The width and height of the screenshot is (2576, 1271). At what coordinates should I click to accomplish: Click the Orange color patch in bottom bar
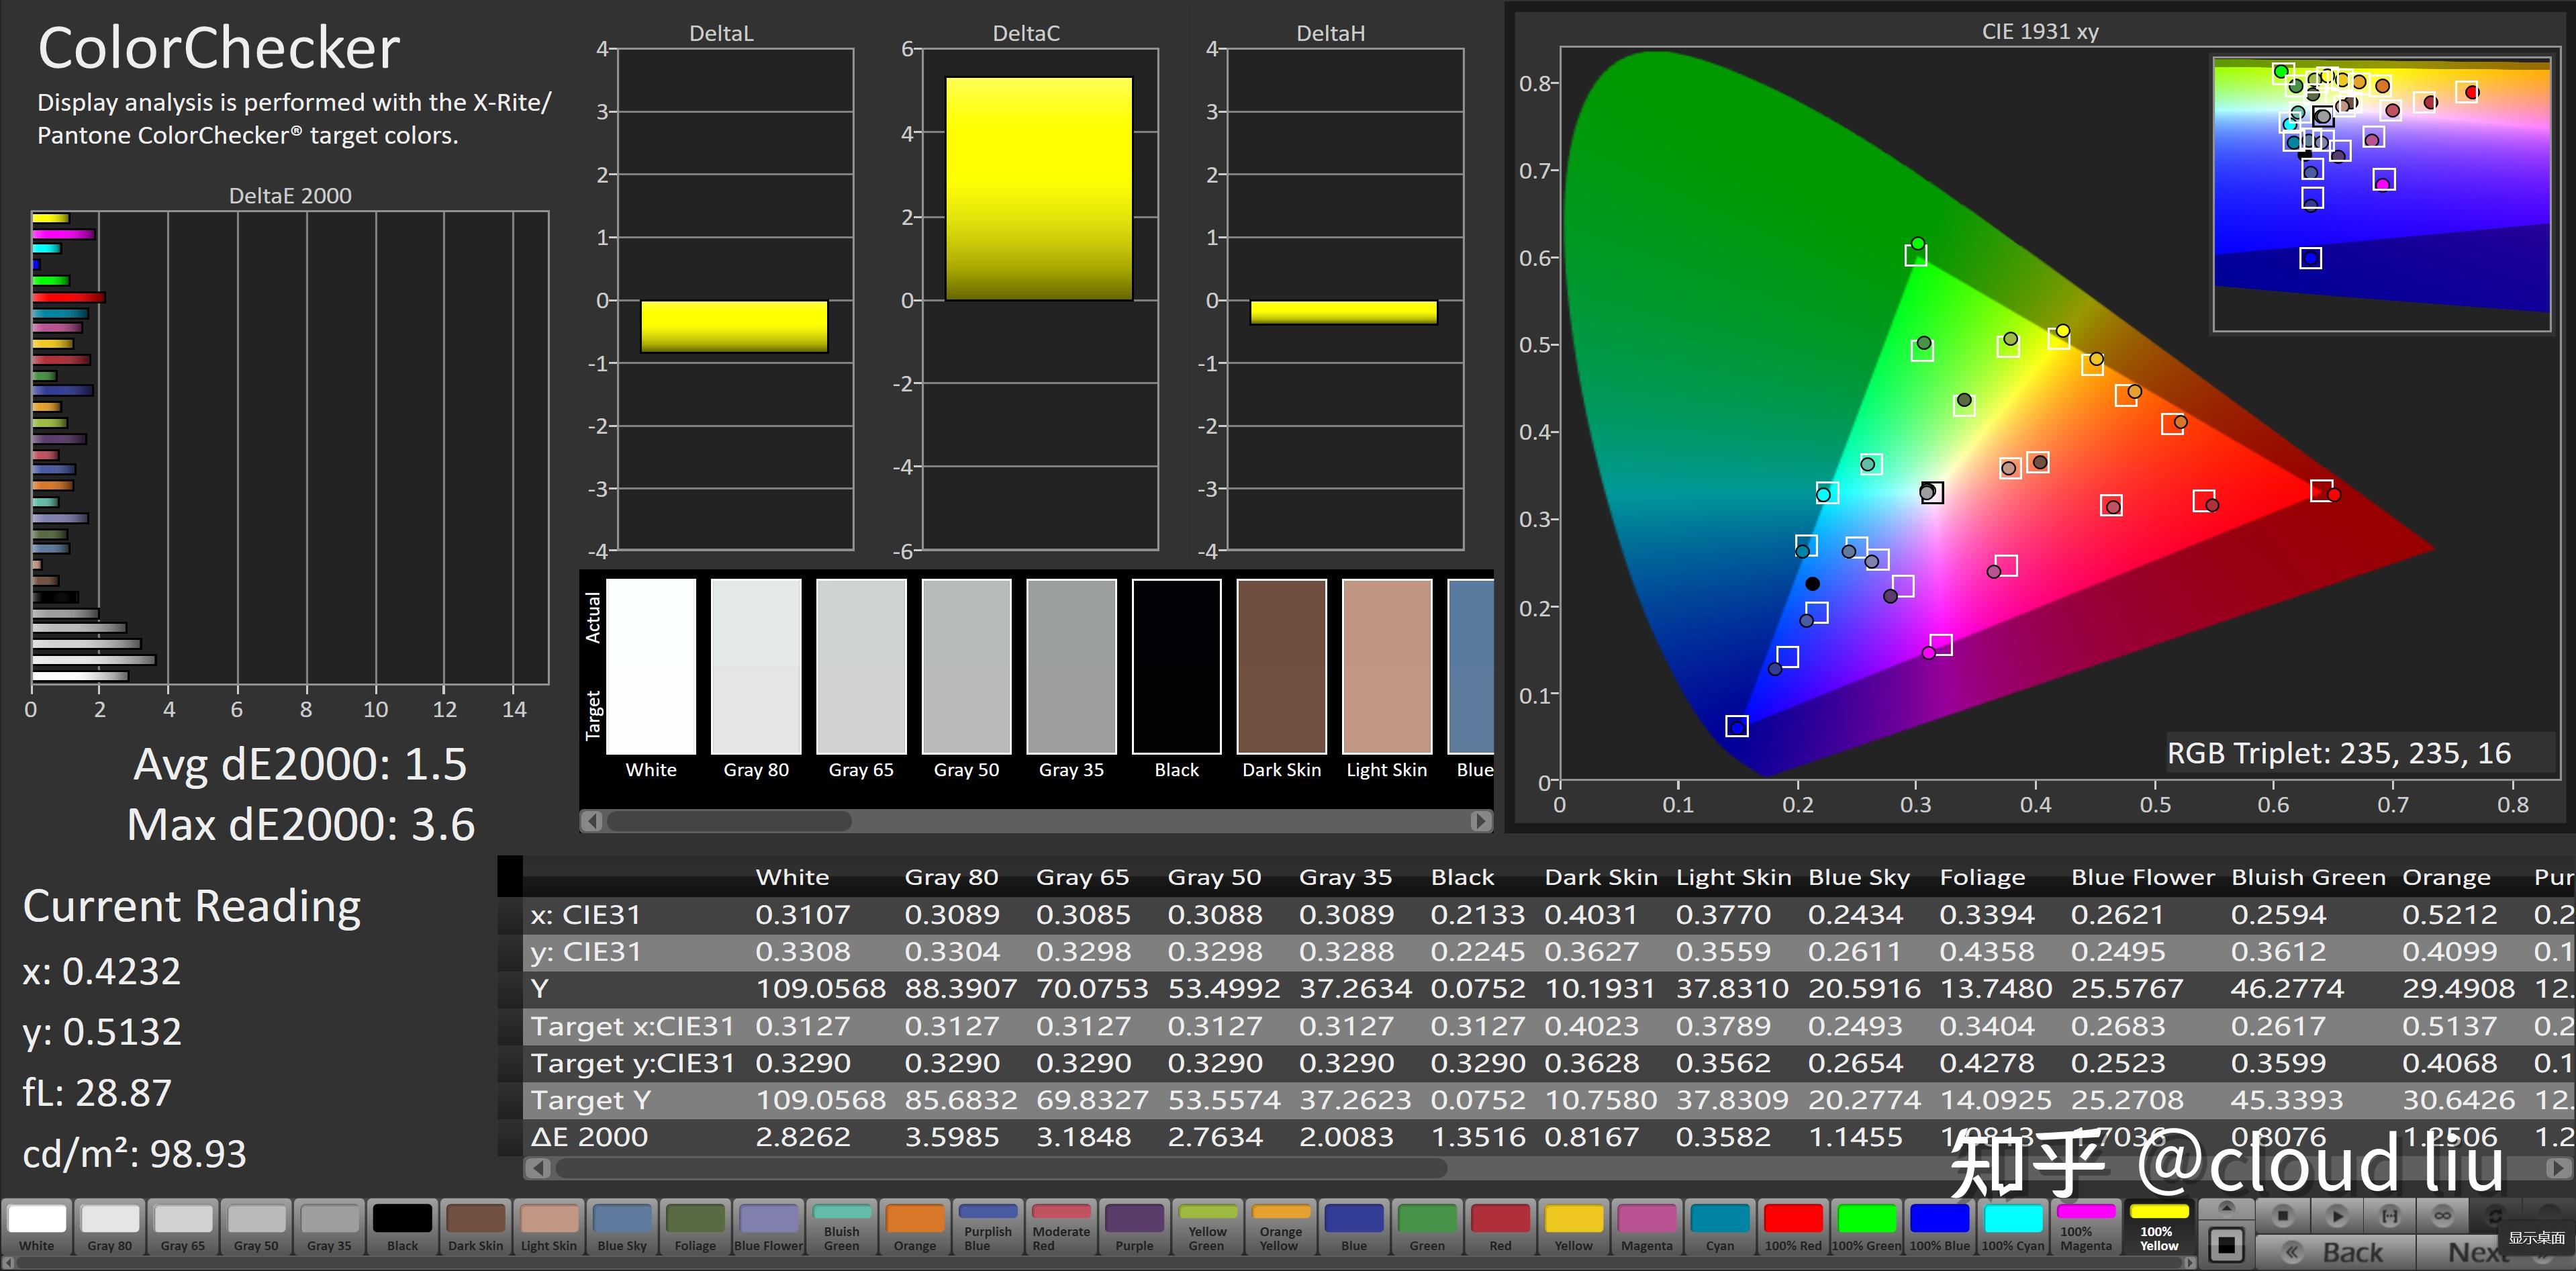(928, 1240)
